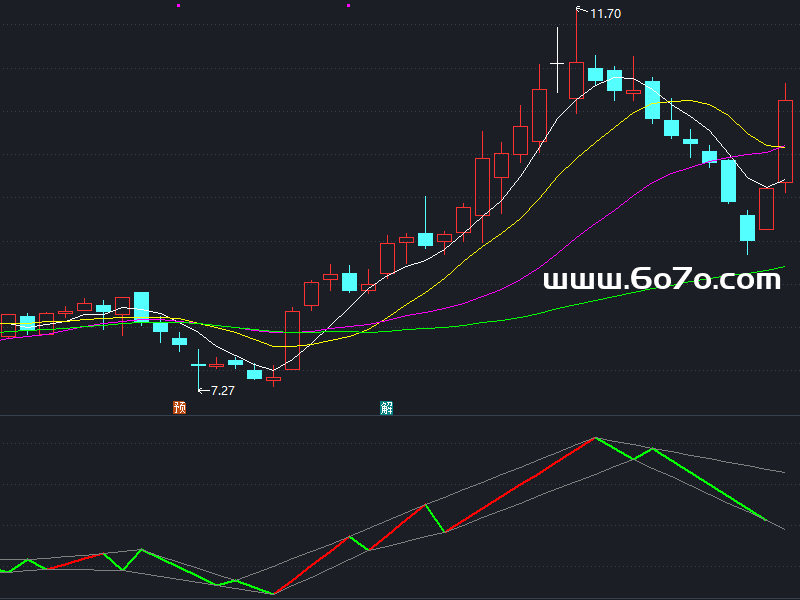Click the indicator lowest trough in lower panel
Screen dimensions: 800x600
(x=273, y=594)
